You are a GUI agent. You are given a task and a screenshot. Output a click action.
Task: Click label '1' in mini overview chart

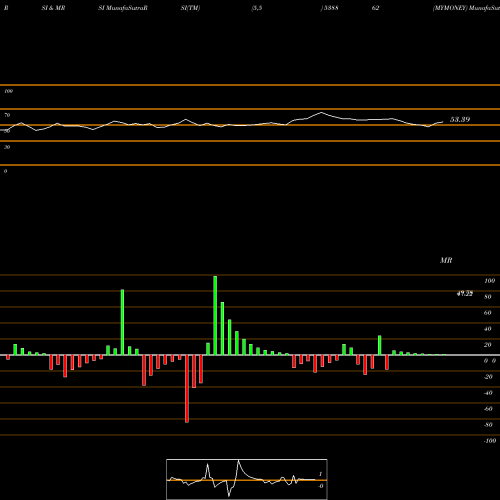click(320, 474)
